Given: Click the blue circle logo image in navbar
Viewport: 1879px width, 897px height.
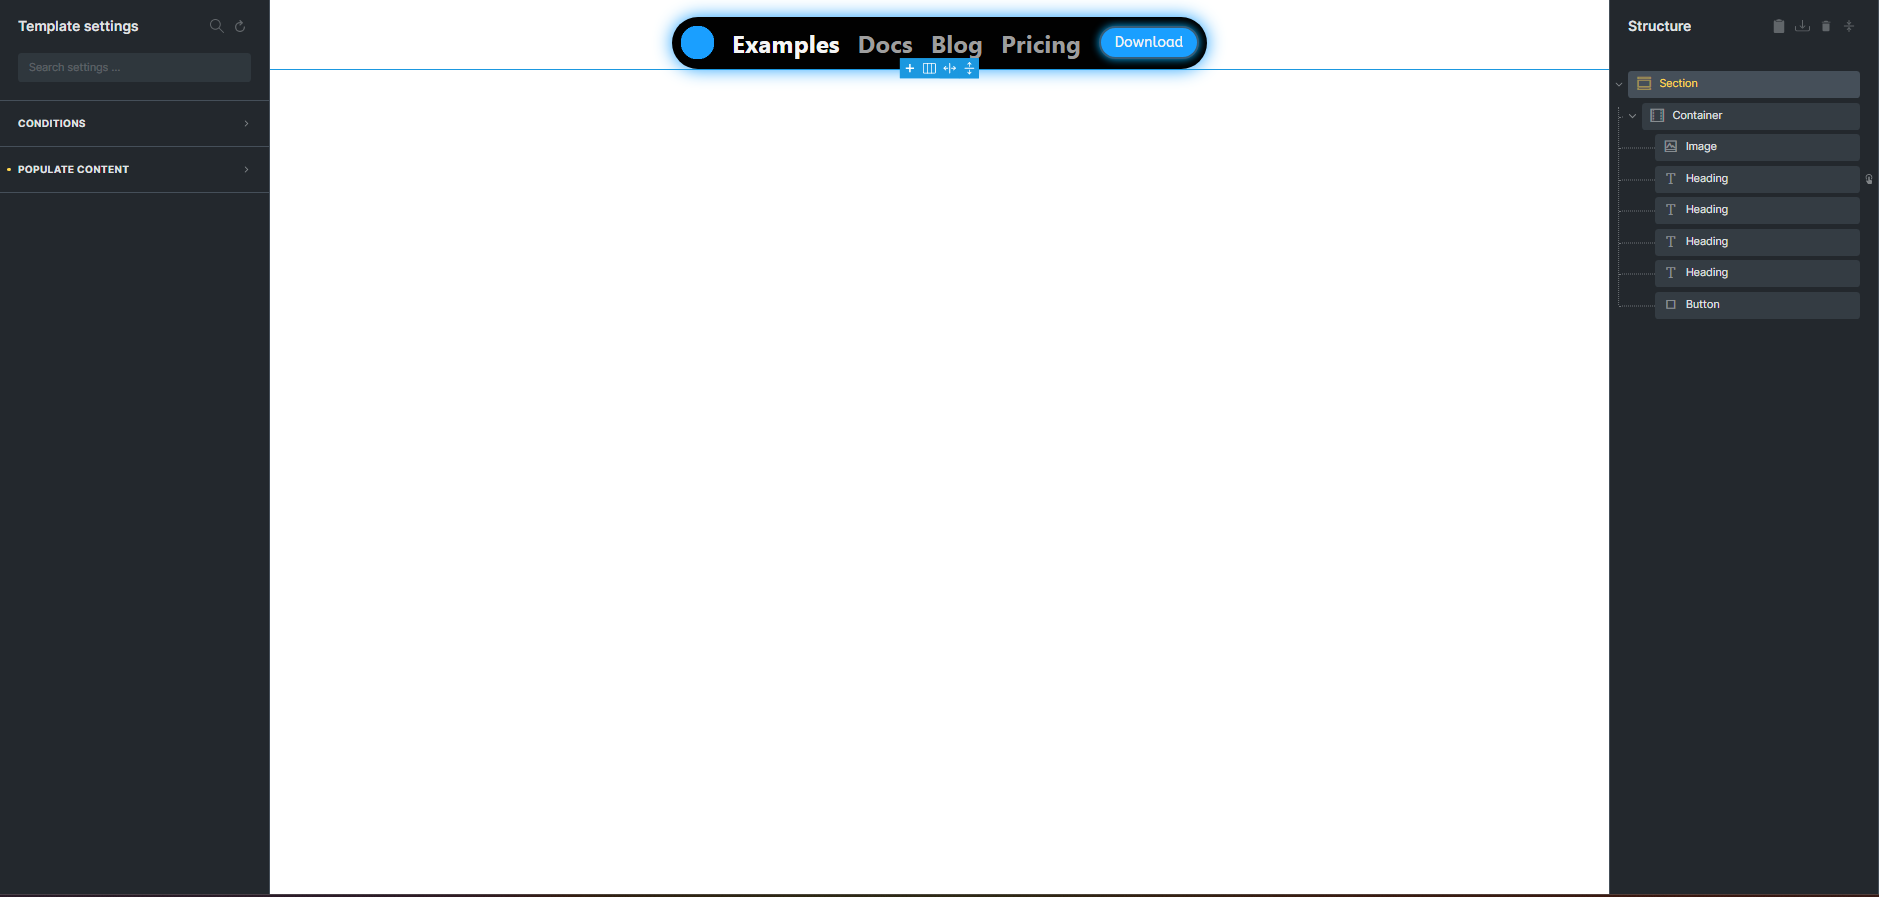Looking at the screenshot, I should pyautogui.click(x=698, y=43).
